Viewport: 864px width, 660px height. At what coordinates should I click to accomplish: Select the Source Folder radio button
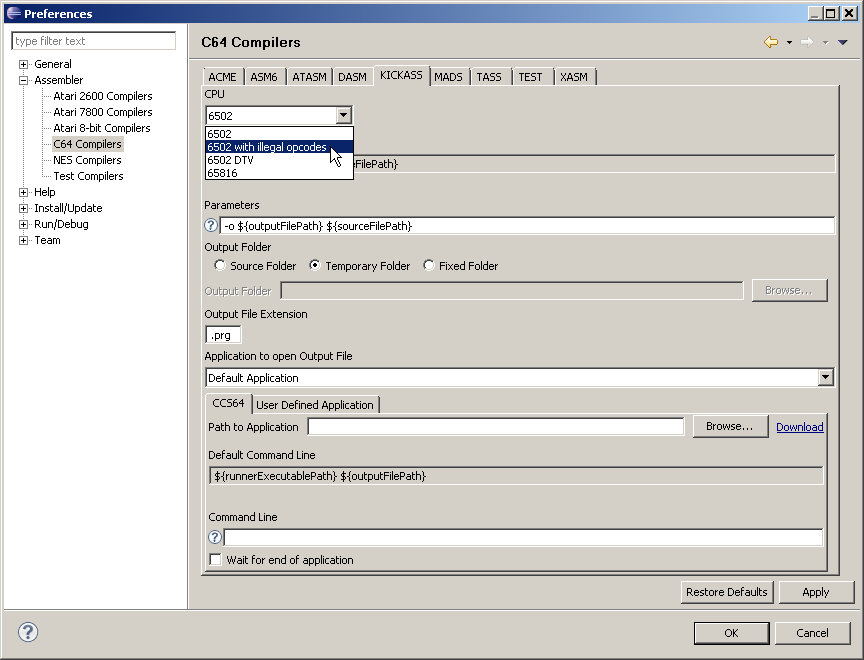click(220, 266)
